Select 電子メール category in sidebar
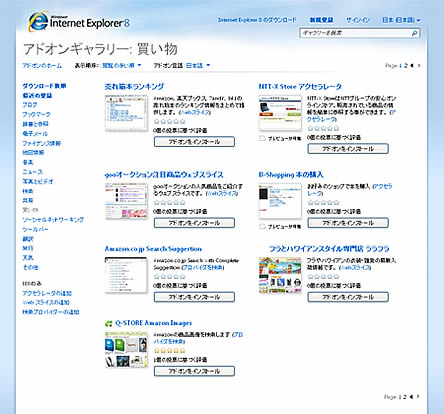The height and width of the screenshot is (414, 444). tap(35, 134)
